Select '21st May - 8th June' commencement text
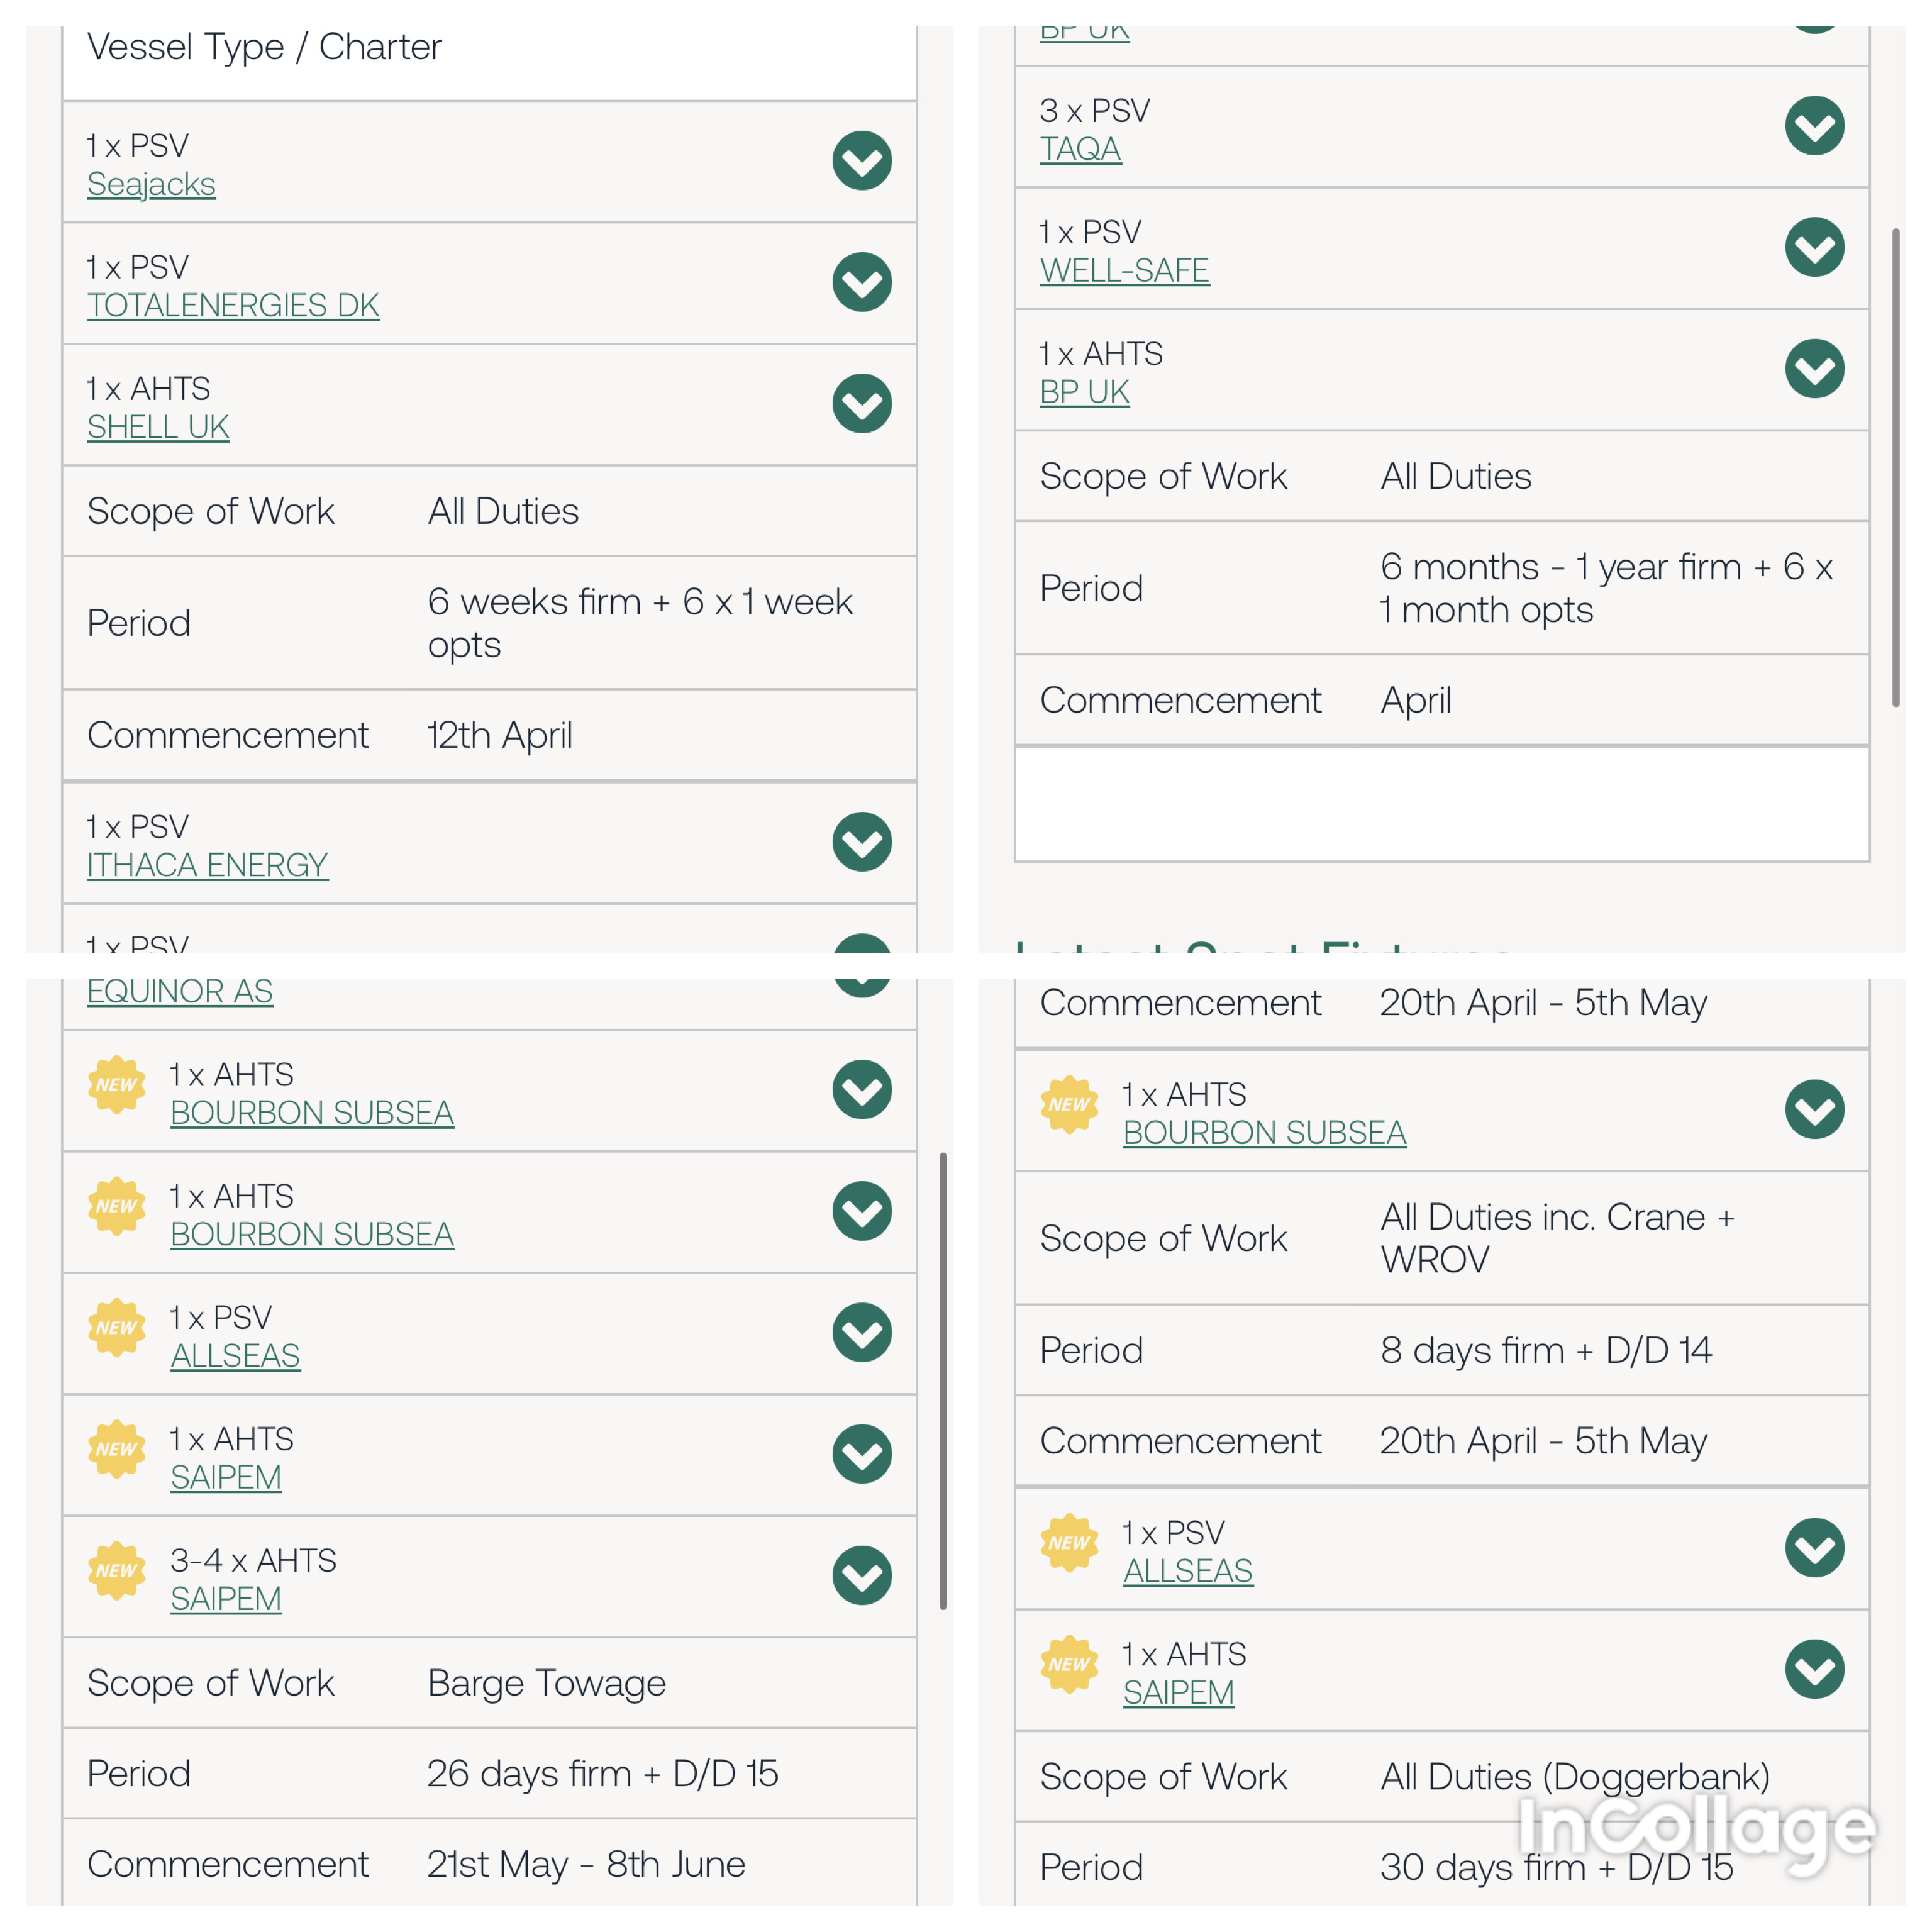This screenshot has width=1932, height=1932. [587, 1865]
